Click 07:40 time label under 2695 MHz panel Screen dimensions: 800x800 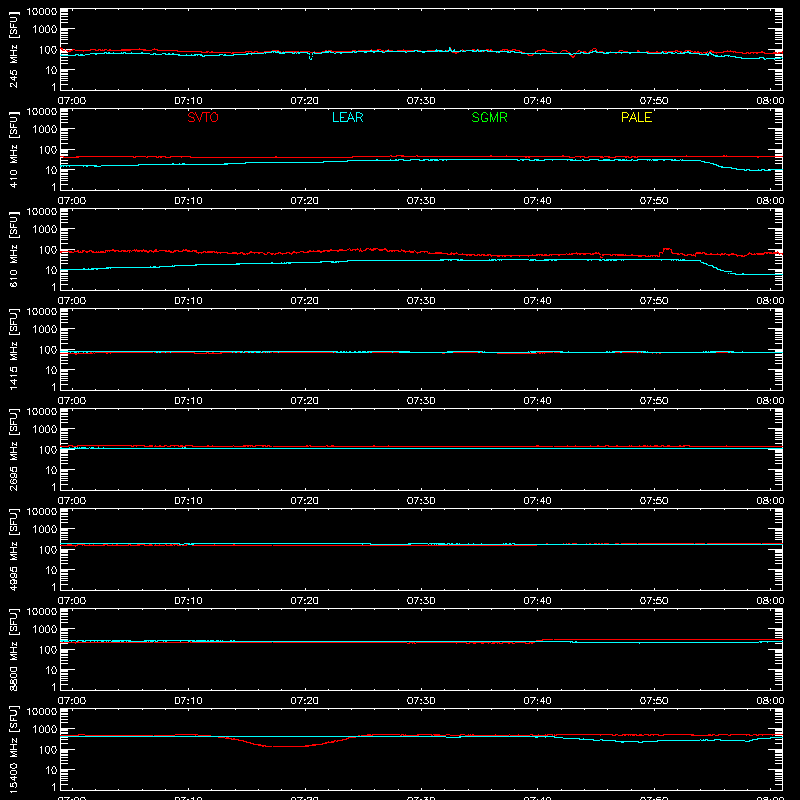537,501
